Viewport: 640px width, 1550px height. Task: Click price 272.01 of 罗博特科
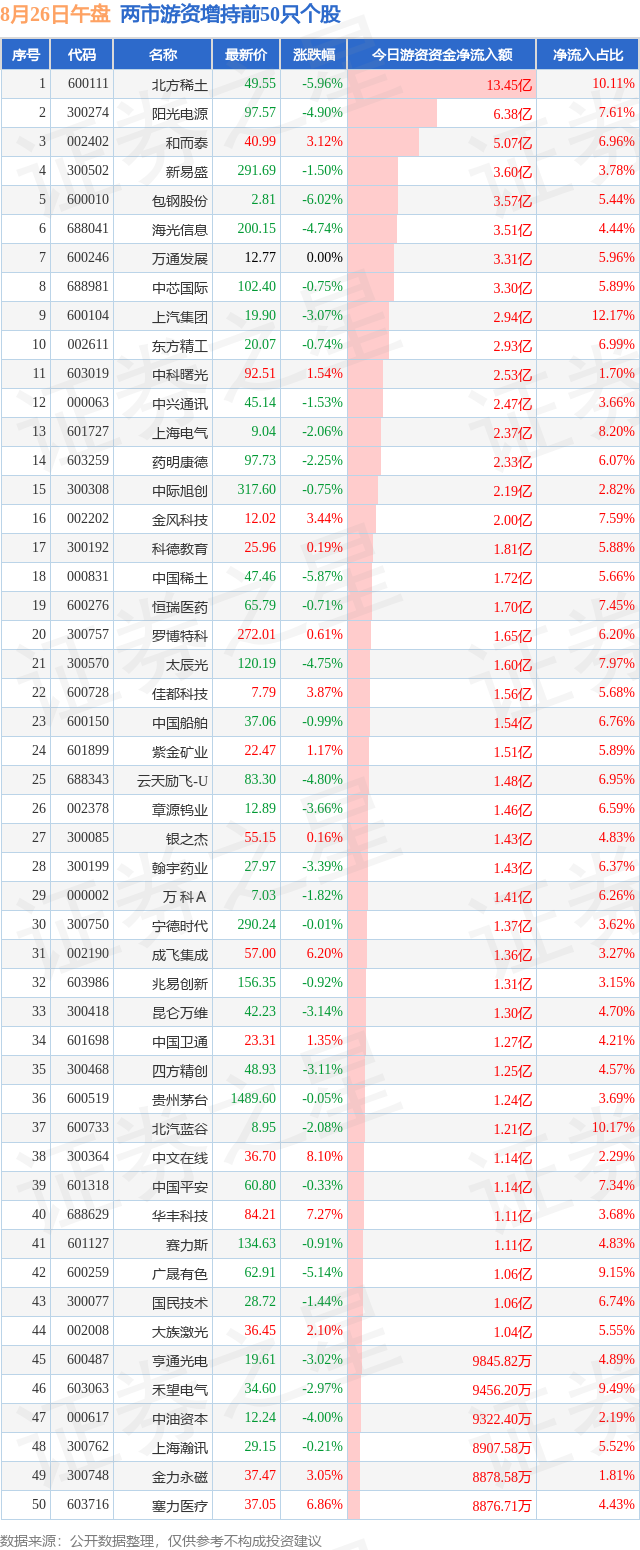point(256,635)
